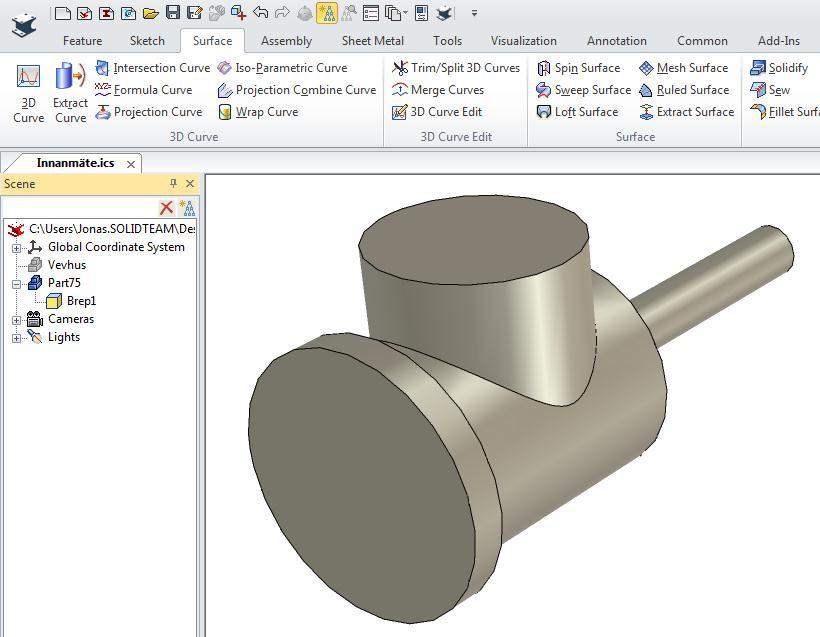The width and height of the screenshot is (820, 637).
Task: Create a Ruled Surface
Action: pos(684,90)
